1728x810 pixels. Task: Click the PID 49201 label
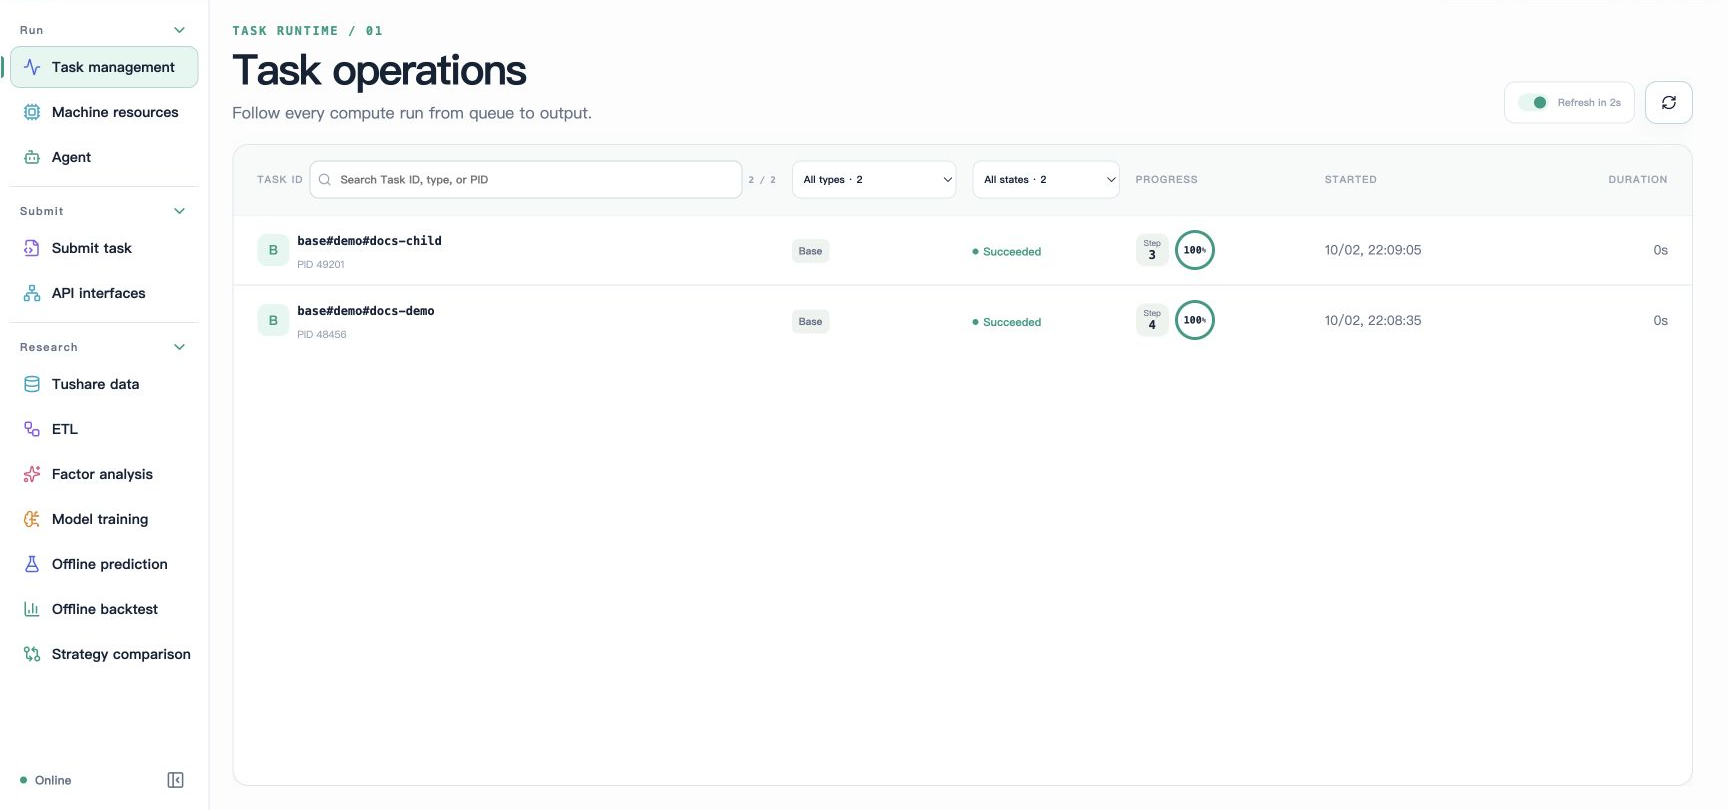[321, 264]
